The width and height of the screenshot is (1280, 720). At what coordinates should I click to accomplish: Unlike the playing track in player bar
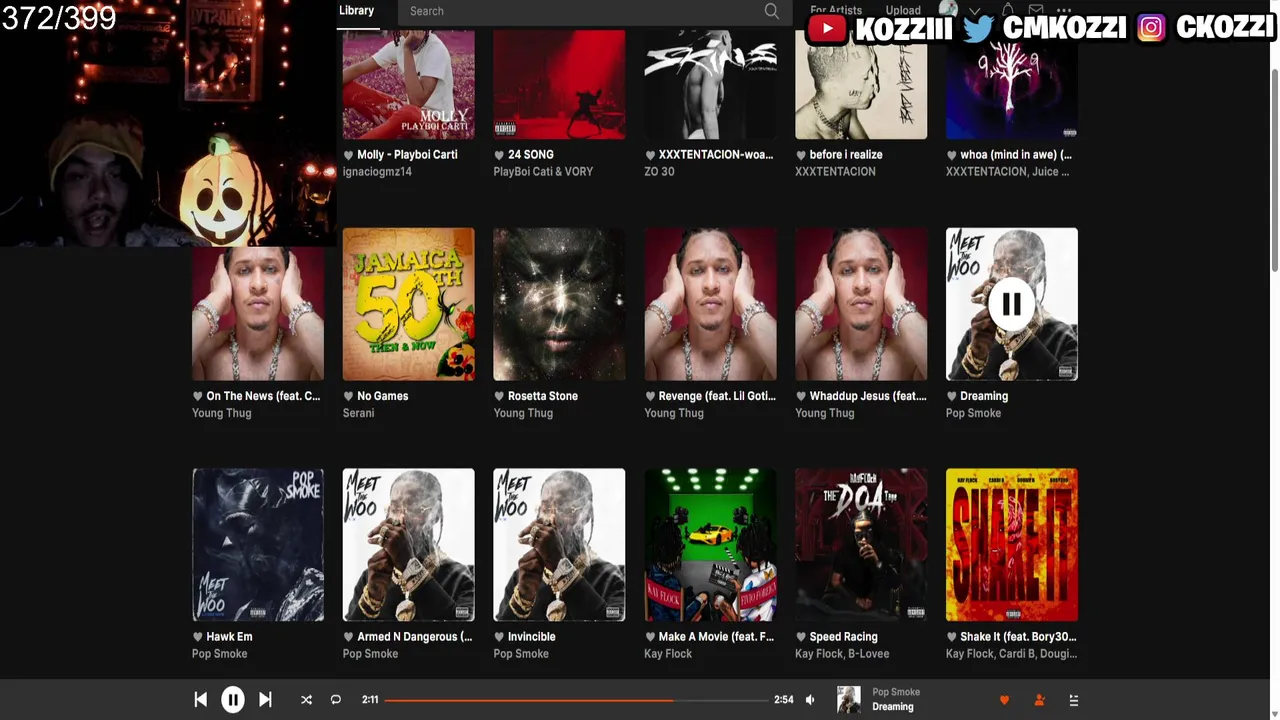pos(1004,700)
